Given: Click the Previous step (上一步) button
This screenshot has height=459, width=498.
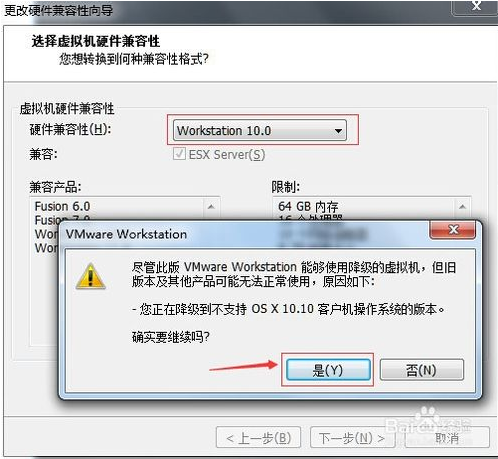Looking at the screenshot, I should [x=259, y=437].
